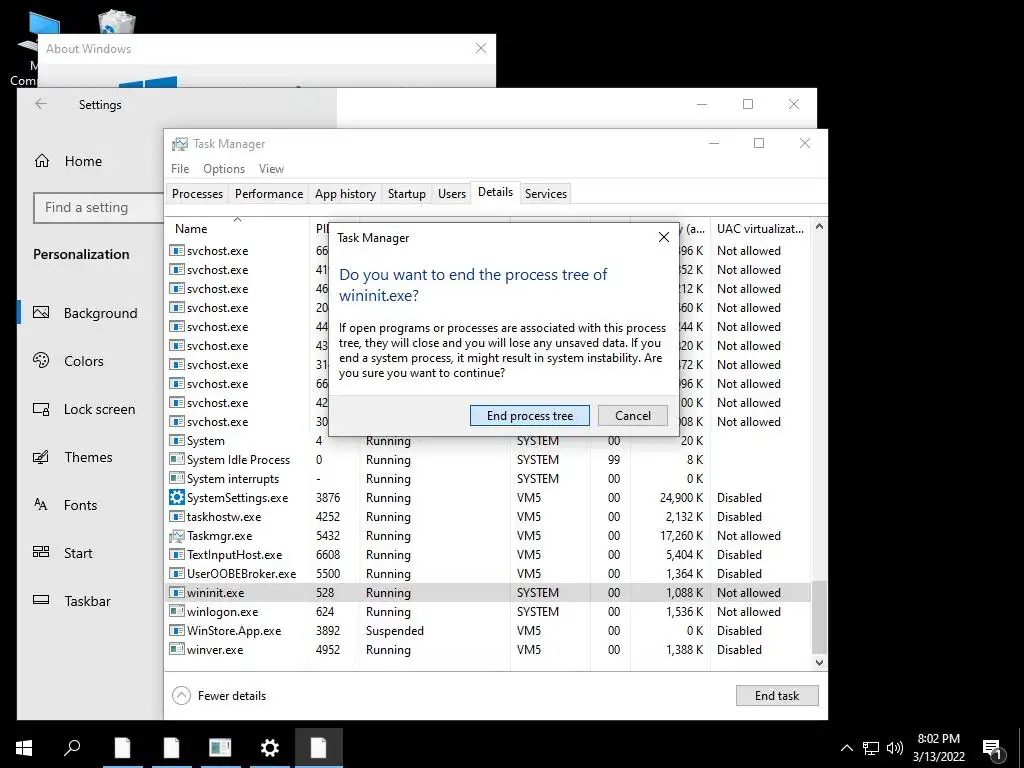The width and height of the screenshot is (1024, 768).
Task: Switch to the App history tab
Action: click(345, 194)
